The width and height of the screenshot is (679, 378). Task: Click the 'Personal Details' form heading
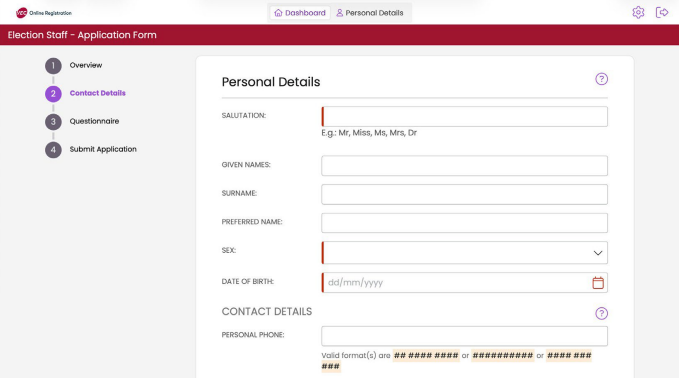point(271,82)
